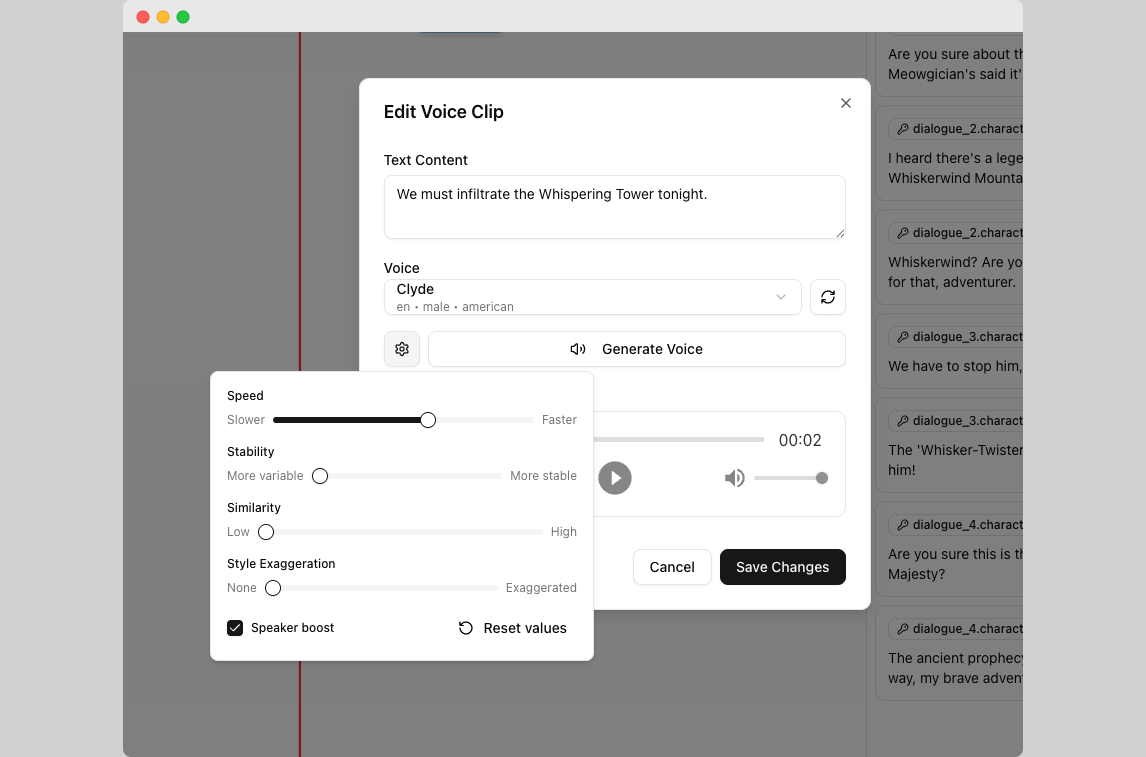Click inside the Text Content field
1146x757 pixels.
tap(615, 207)
